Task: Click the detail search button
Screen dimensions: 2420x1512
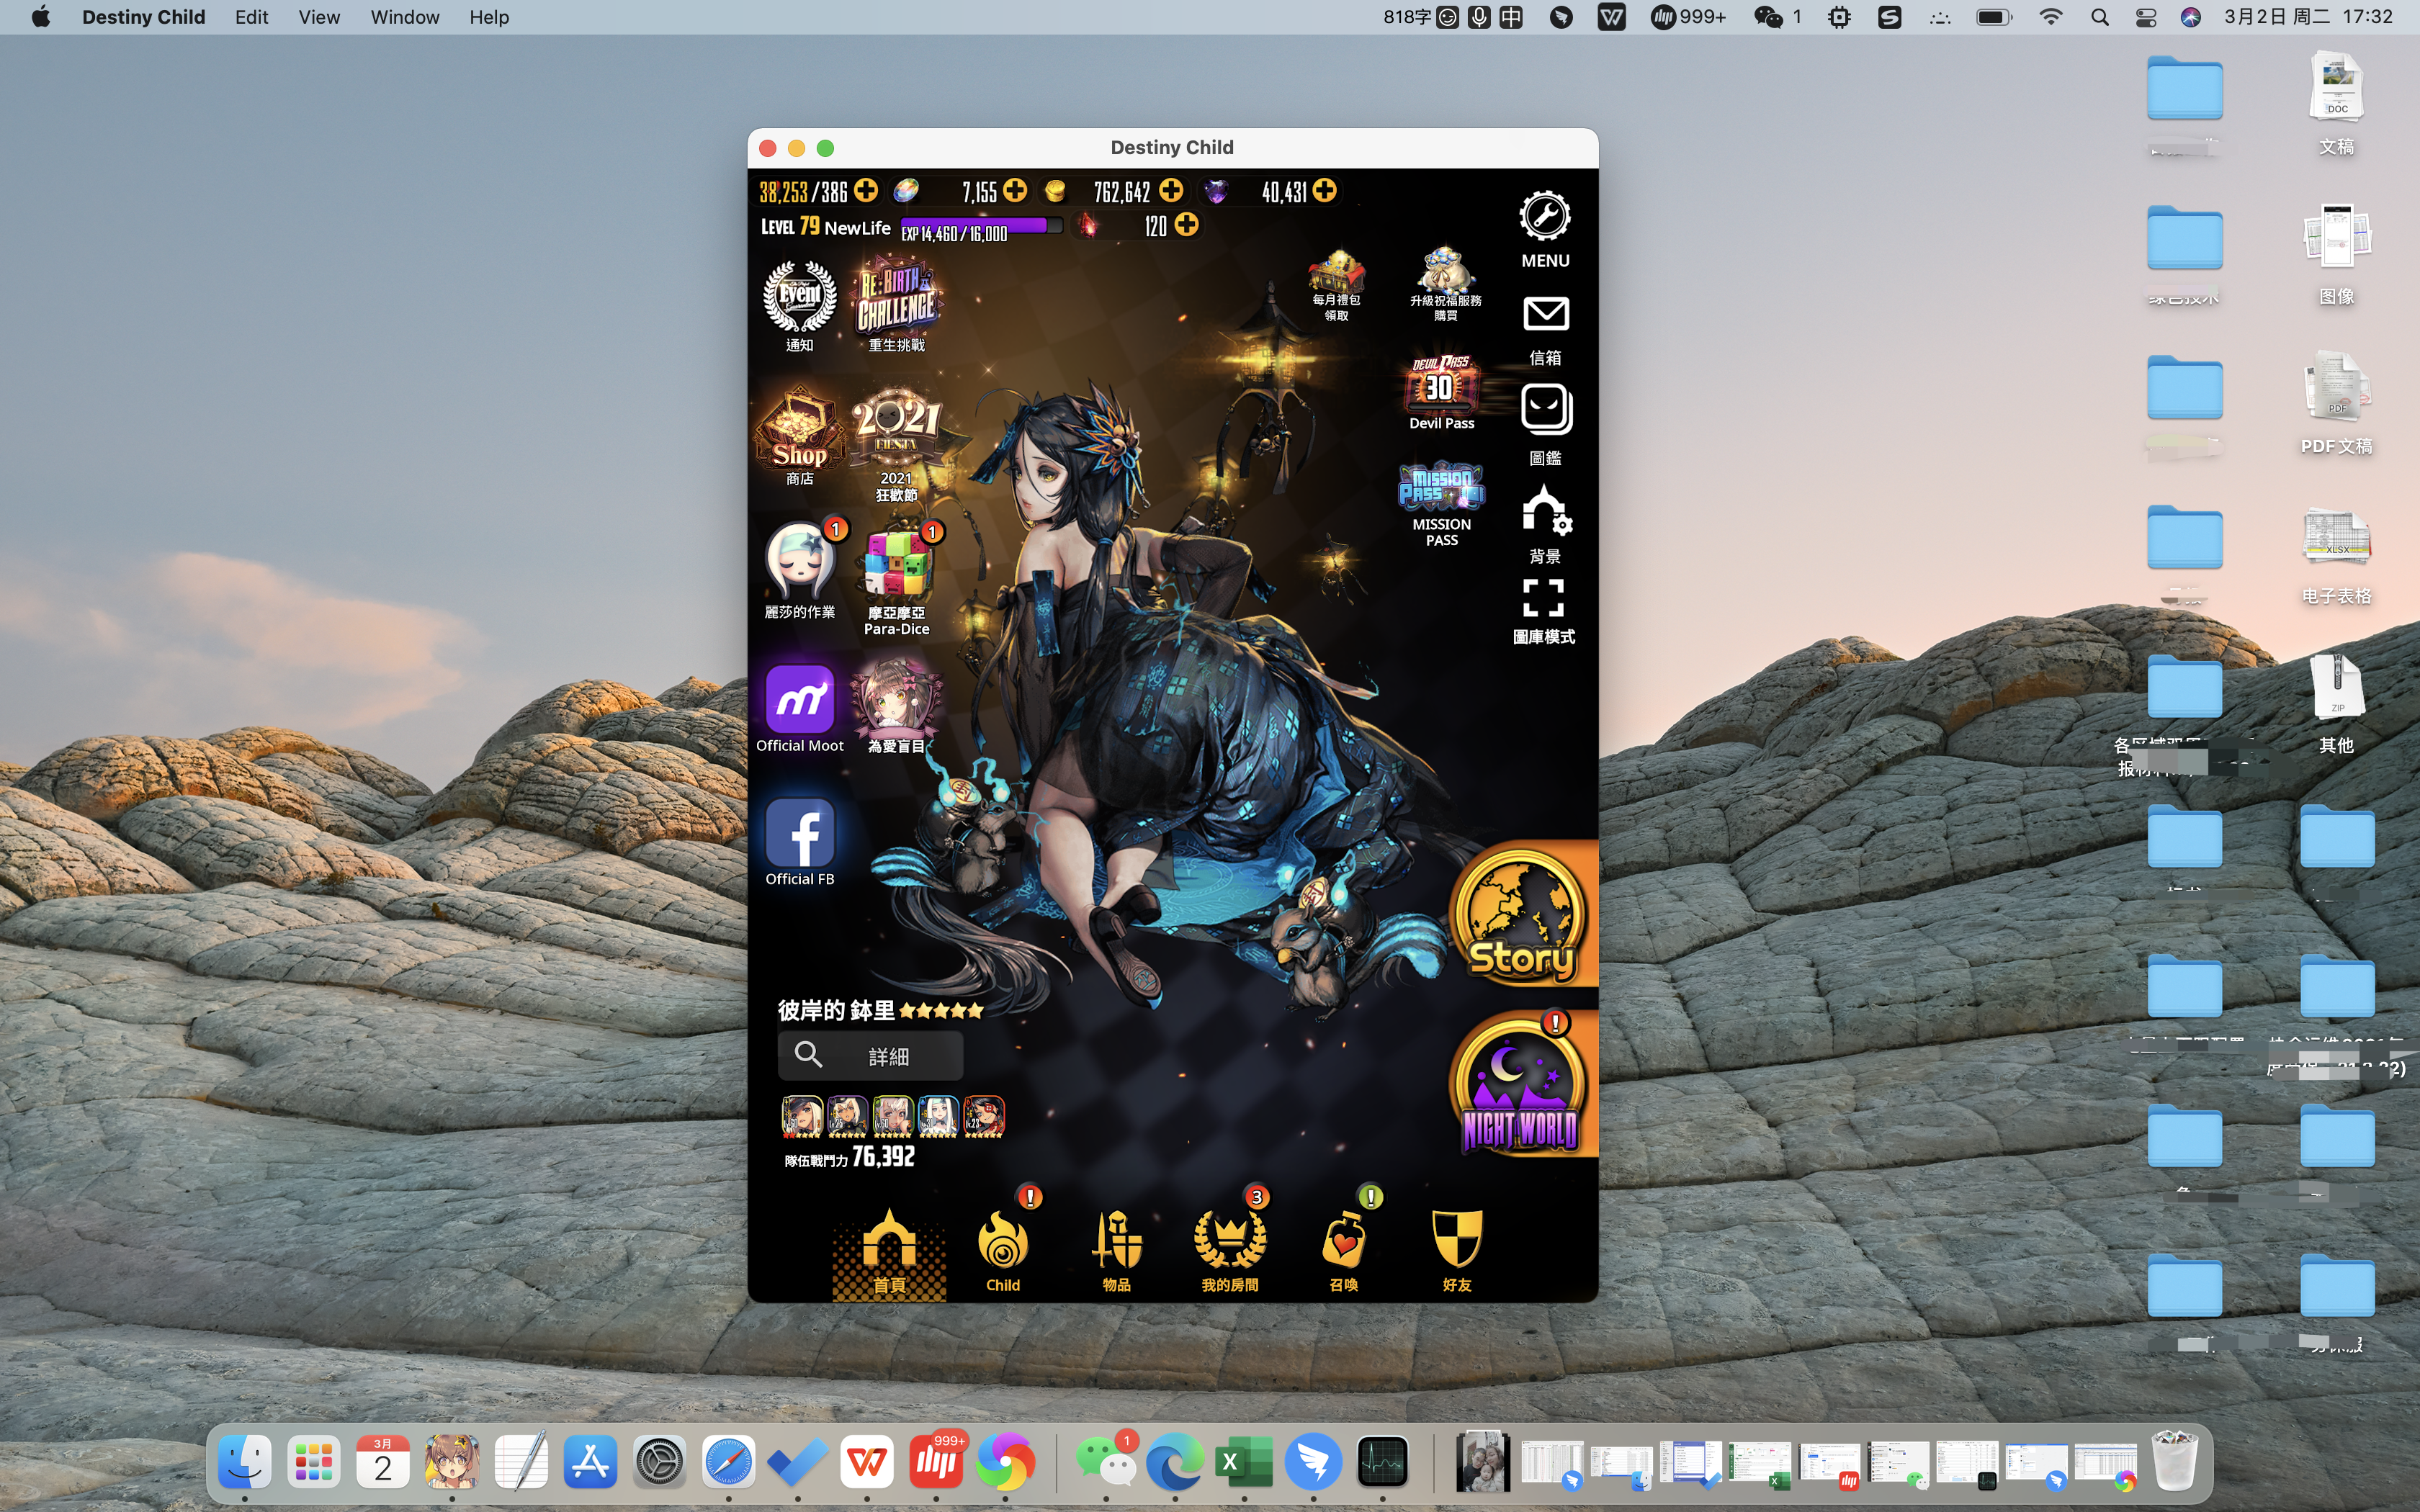Action: click(870, 1056)
